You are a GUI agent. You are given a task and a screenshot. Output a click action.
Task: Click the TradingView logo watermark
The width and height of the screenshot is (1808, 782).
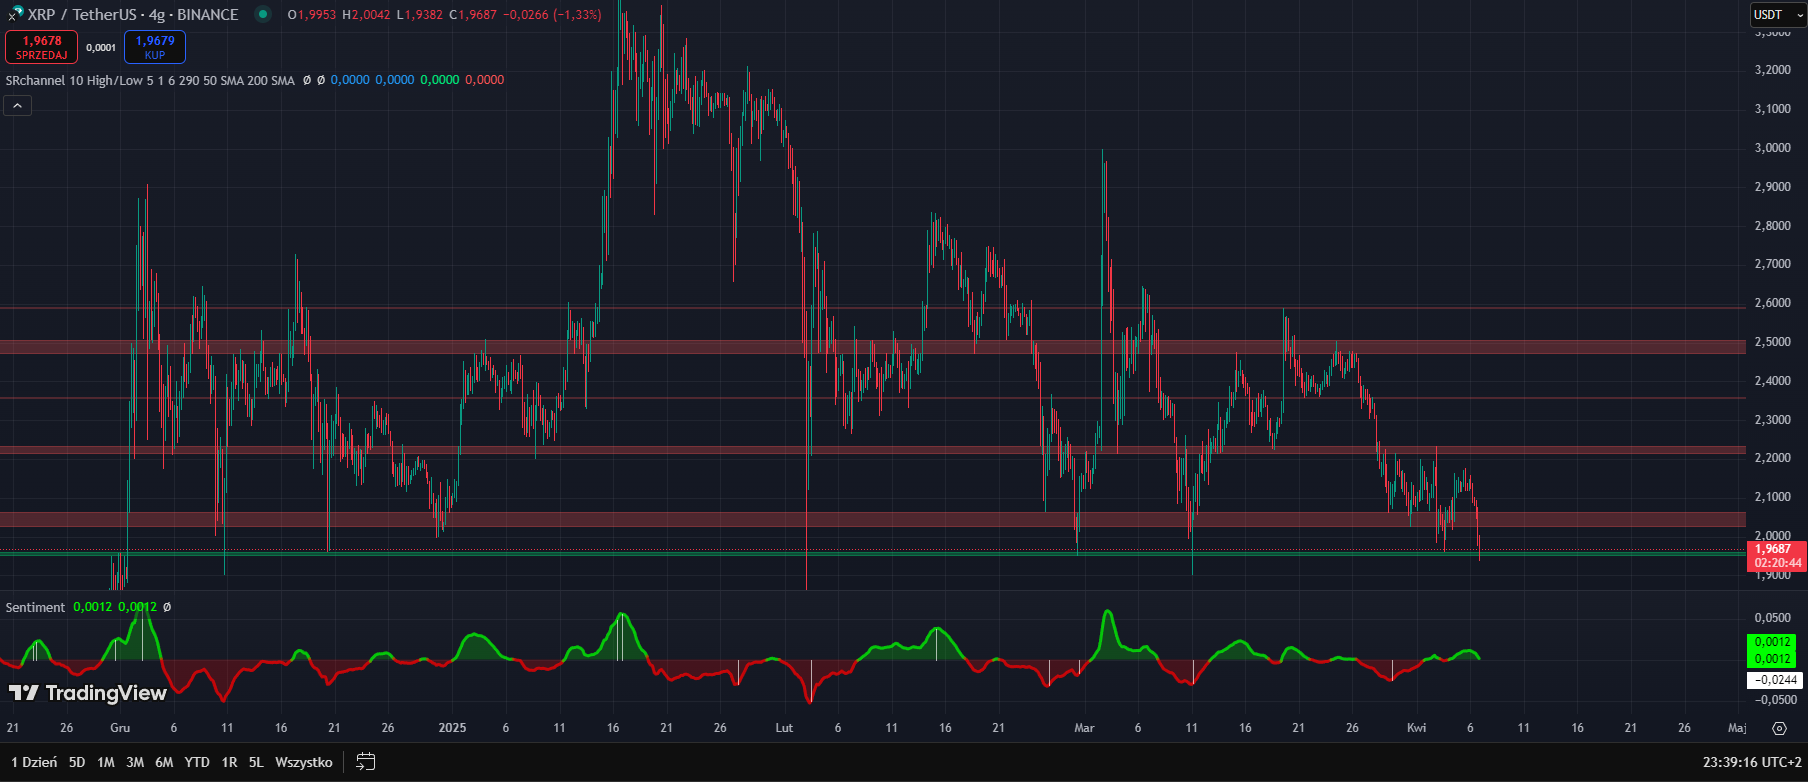click(x=88, y=693)
